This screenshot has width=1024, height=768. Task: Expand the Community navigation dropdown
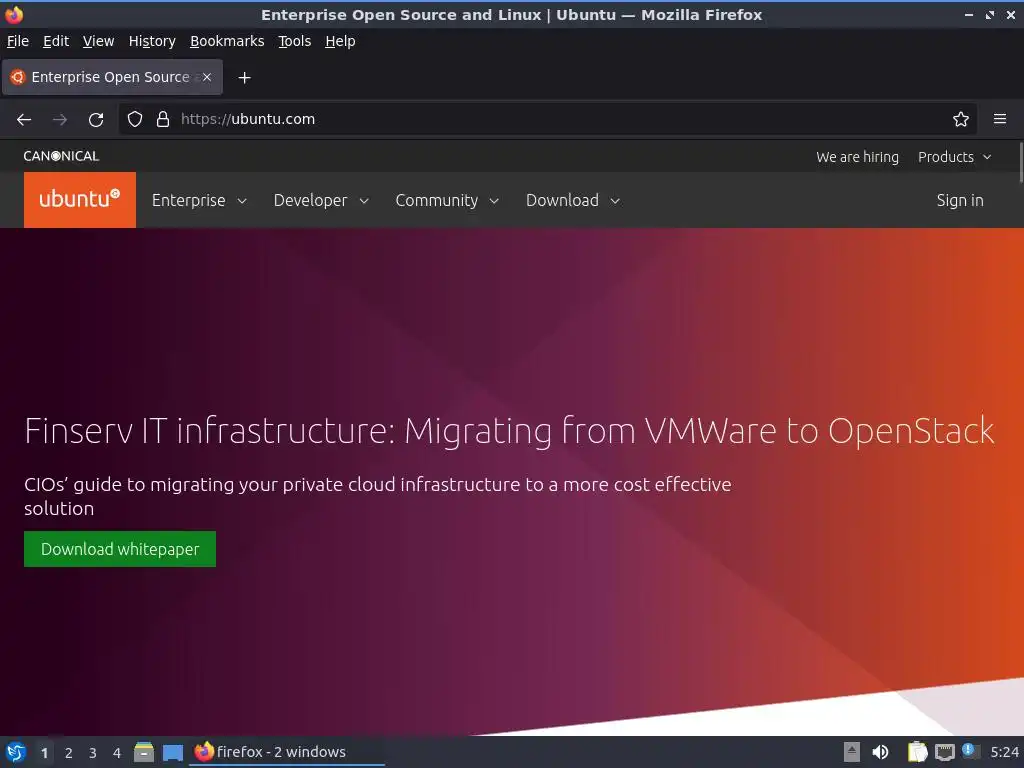[x=447, y=200]
